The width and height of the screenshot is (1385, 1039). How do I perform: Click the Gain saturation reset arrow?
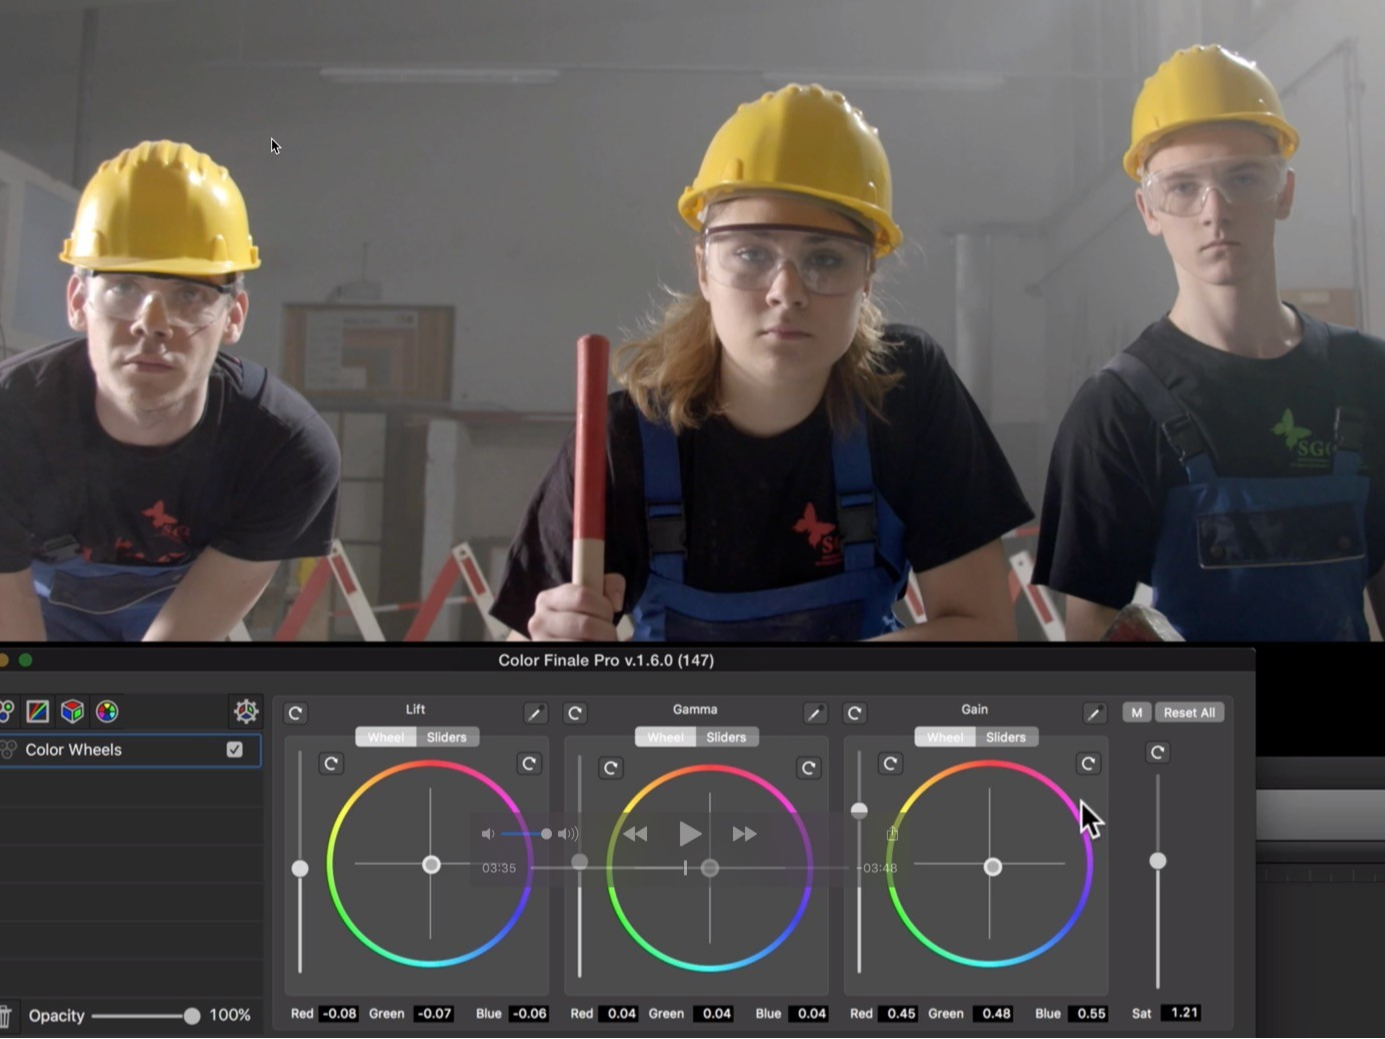click(x=1089, y=763)
